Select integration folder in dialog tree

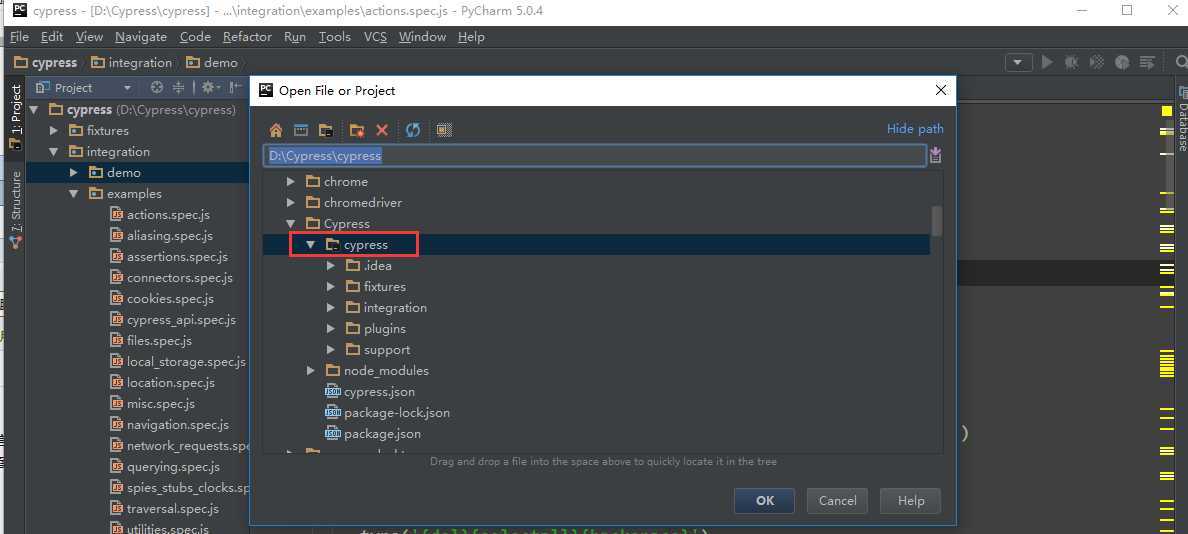[x=386, y=308]
